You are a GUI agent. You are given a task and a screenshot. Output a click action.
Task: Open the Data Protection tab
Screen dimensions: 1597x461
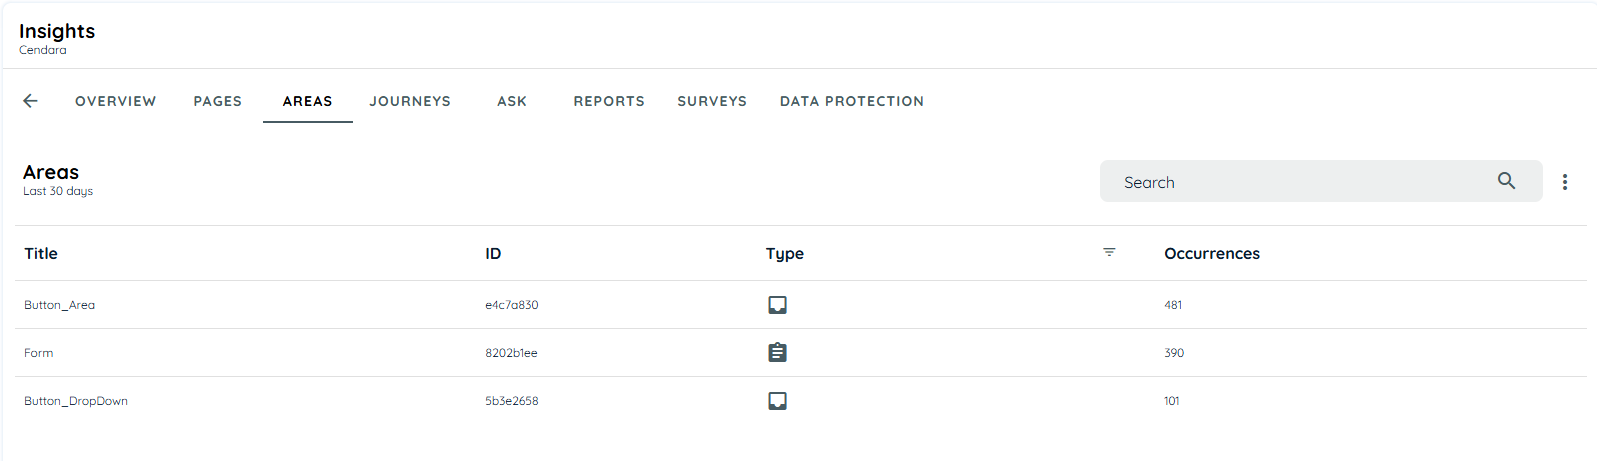[x=852, y=101]
